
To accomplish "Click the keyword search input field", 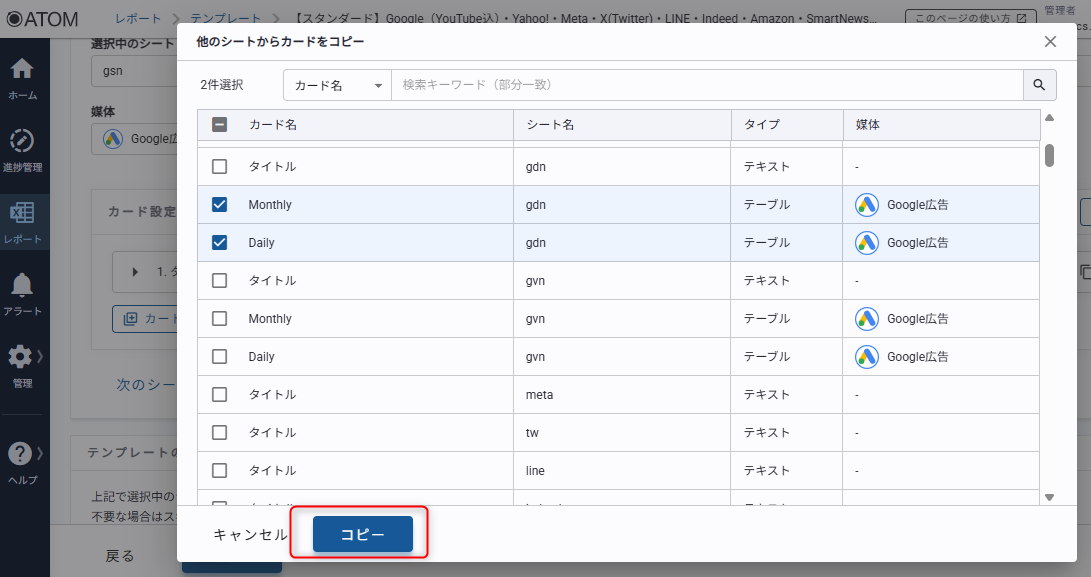I will [705, 85].
